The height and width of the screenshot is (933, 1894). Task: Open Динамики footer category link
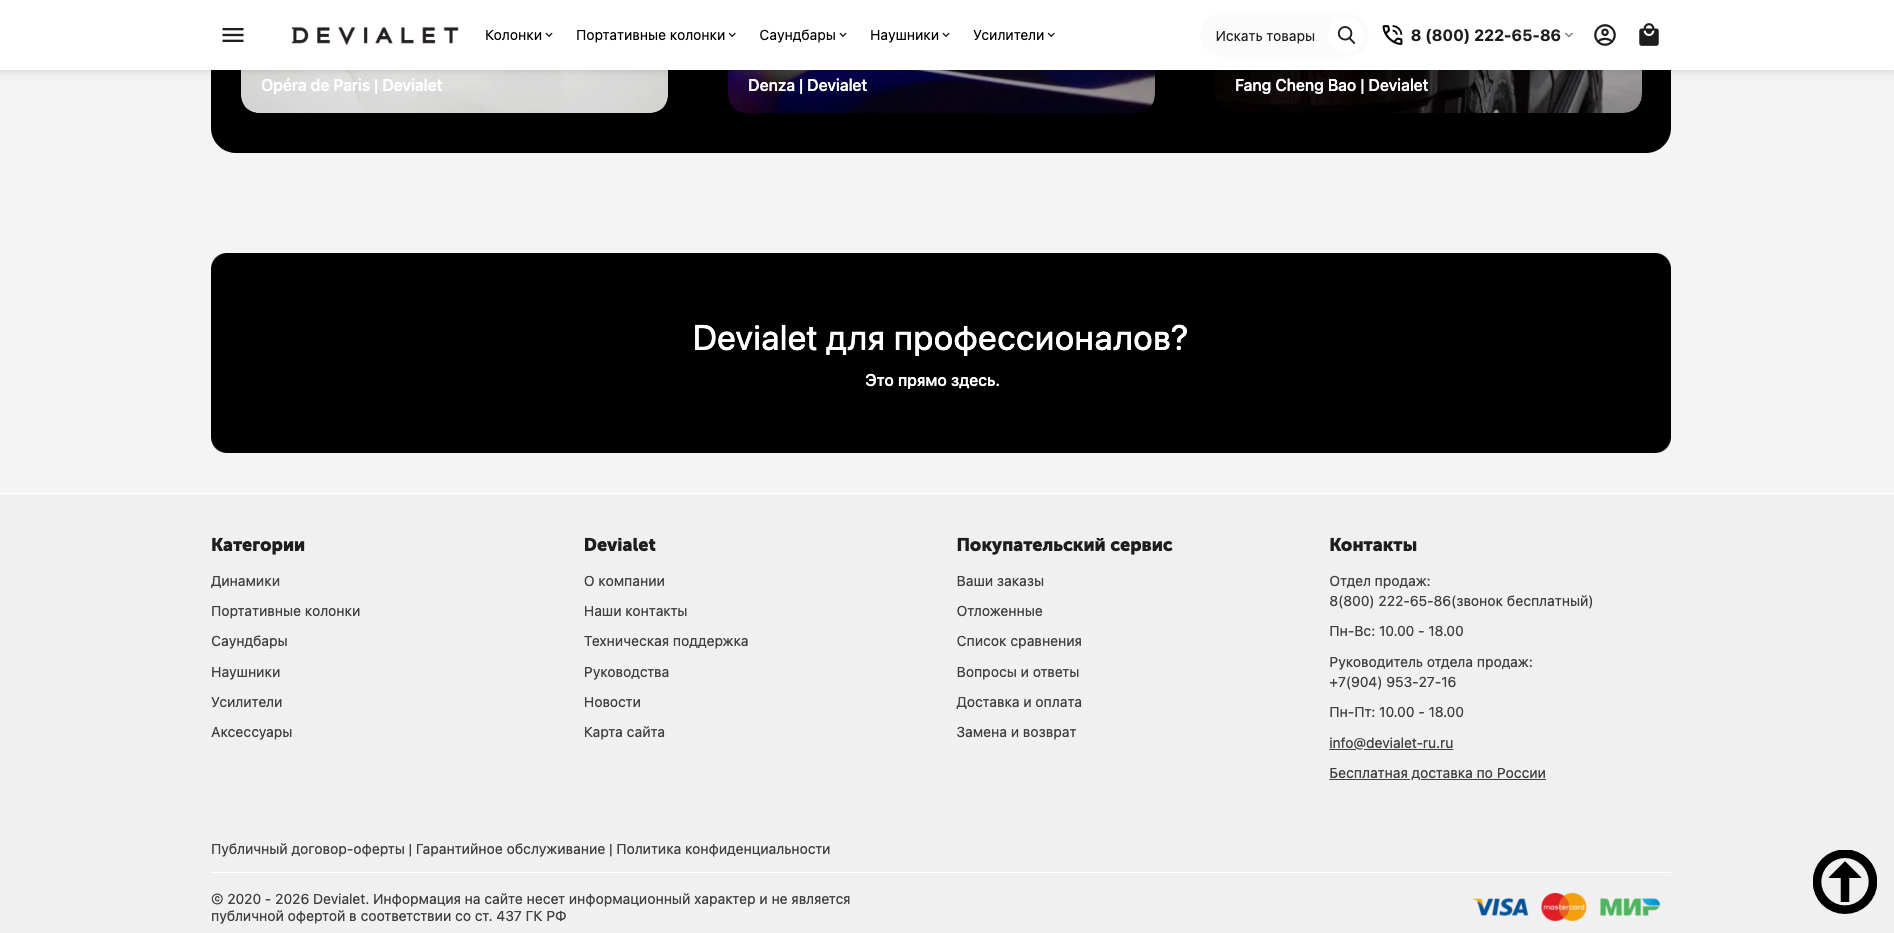point(245,581)
